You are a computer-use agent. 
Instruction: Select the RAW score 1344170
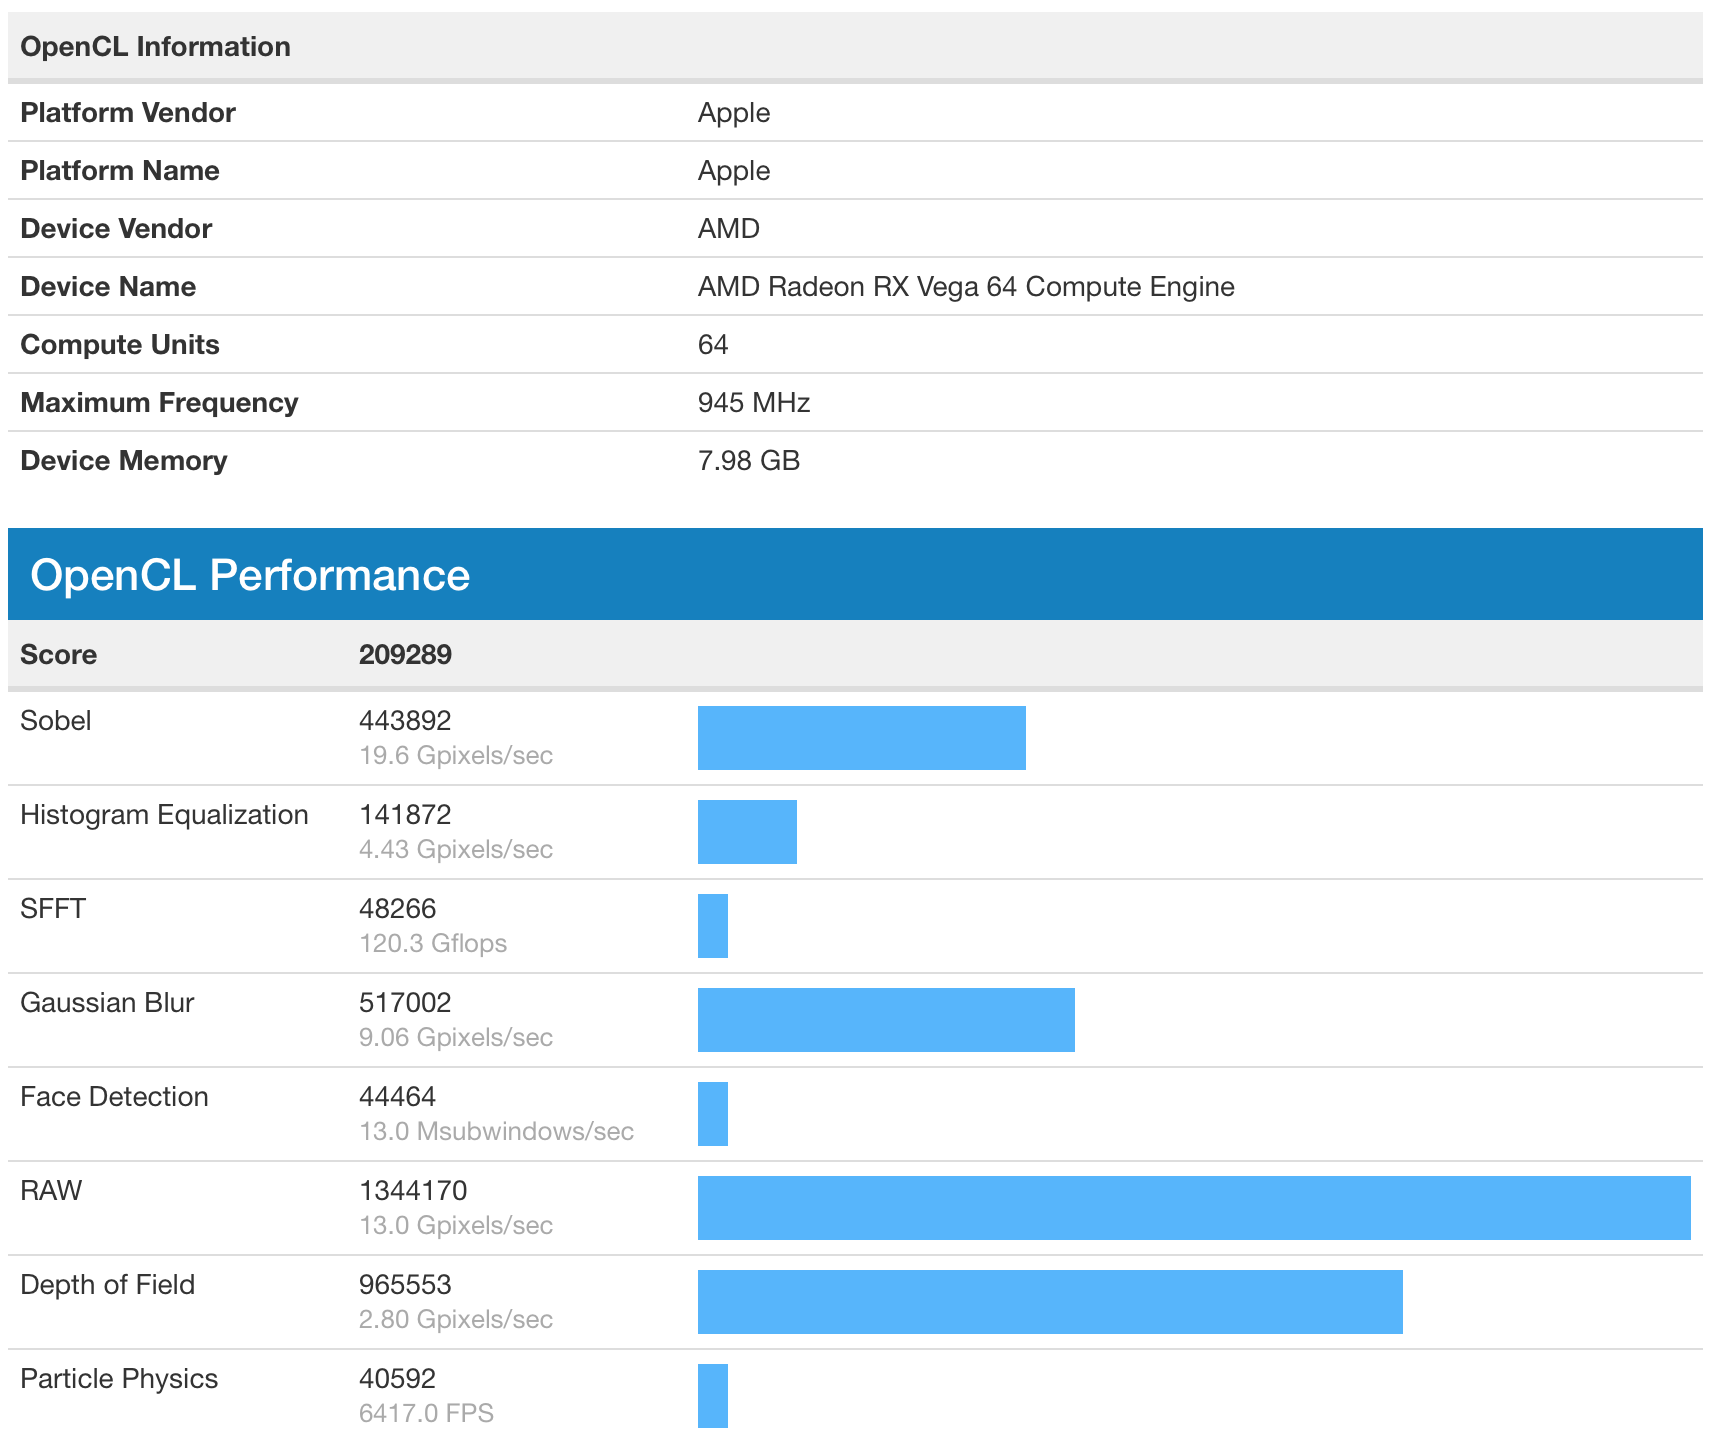coord(413,1191)
